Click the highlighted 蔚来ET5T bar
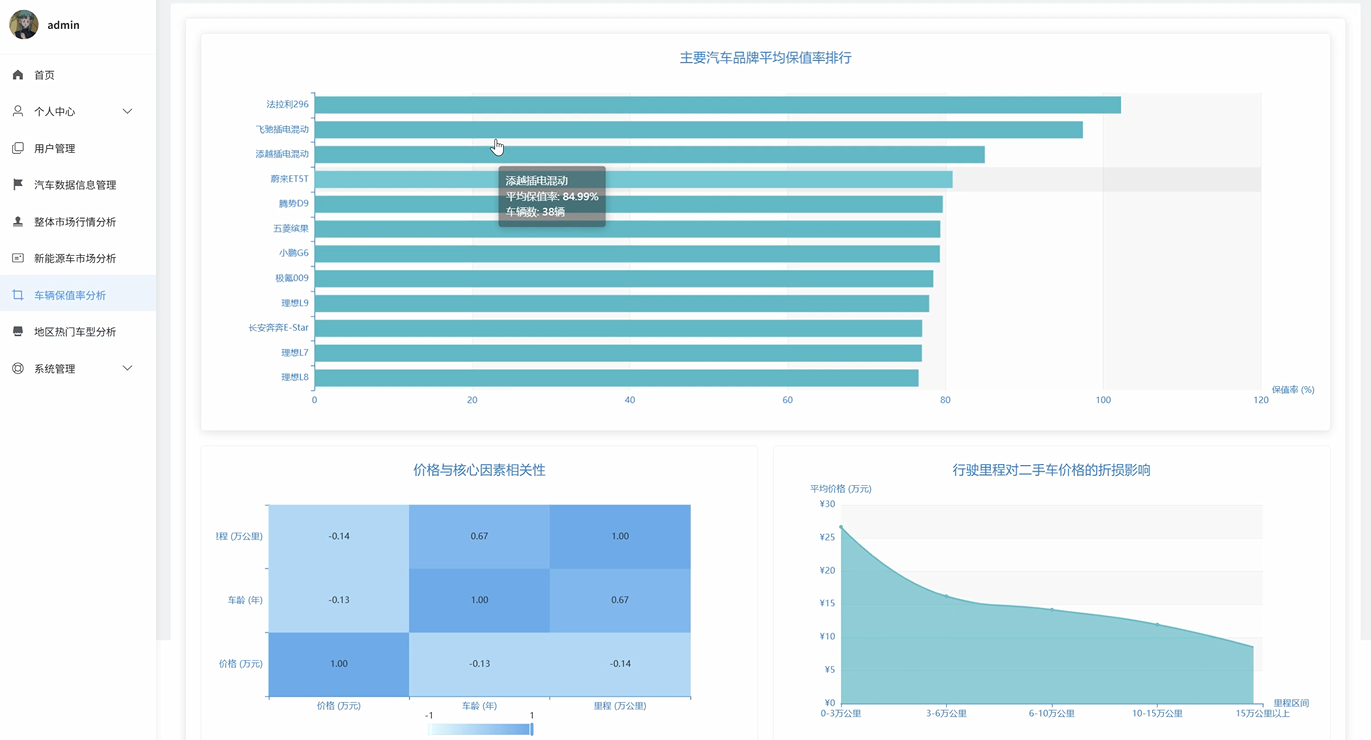Screen dimensions: 1371x740 click(634, 180)
